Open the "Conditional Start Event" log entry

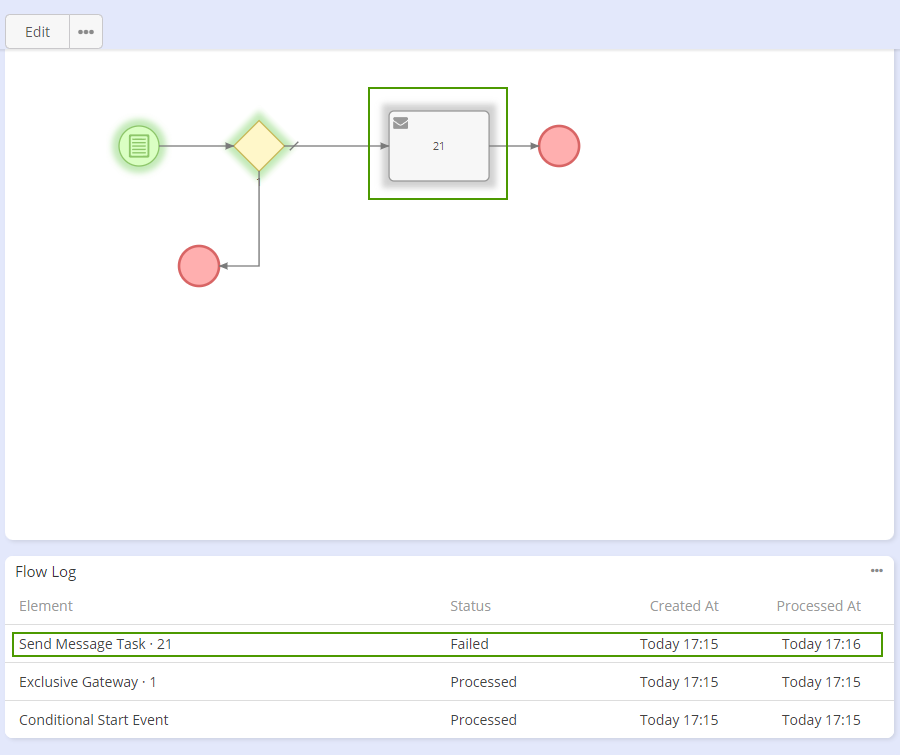(93, 720)
